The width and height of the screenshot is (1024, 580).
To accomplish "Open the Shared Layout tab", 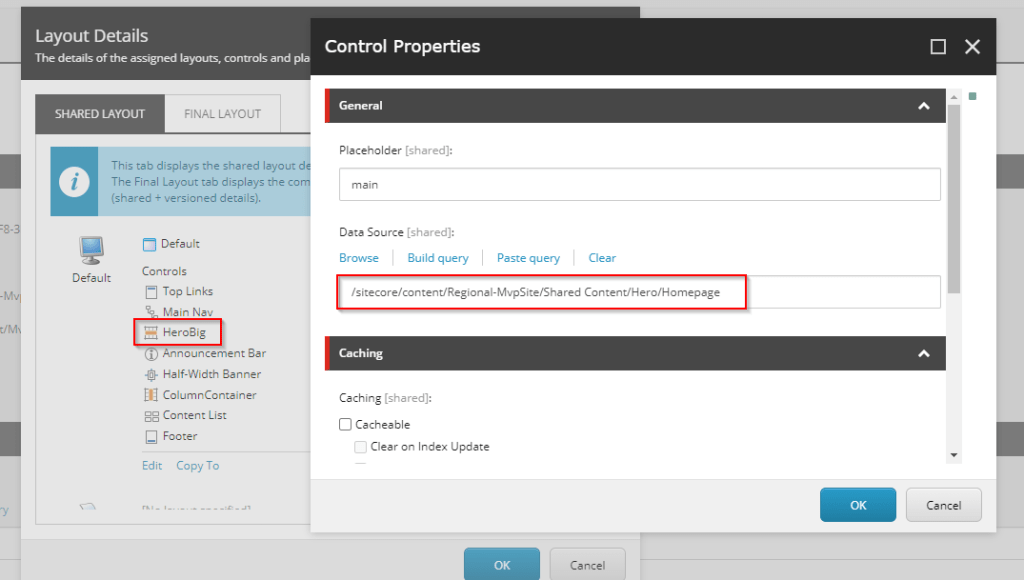I will [x=100, y=114].
